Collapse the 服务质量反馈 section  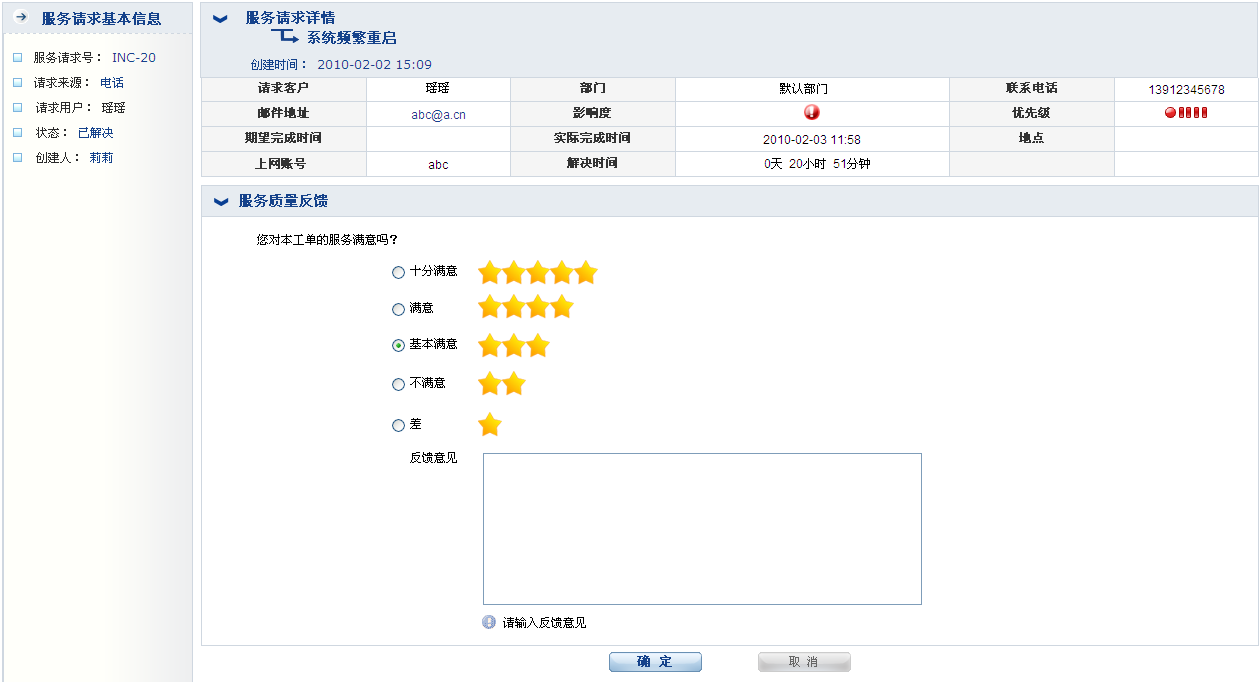221,202
